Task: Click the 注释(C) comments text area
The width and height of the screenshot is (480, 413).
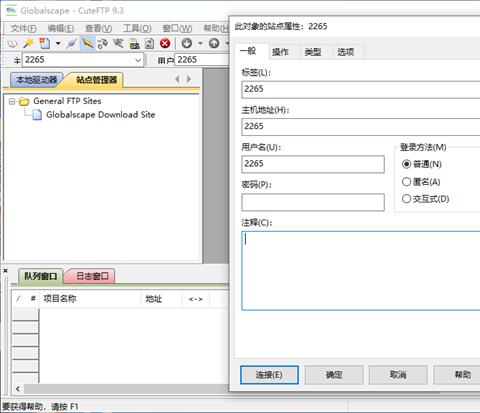Action: point(361,271)
